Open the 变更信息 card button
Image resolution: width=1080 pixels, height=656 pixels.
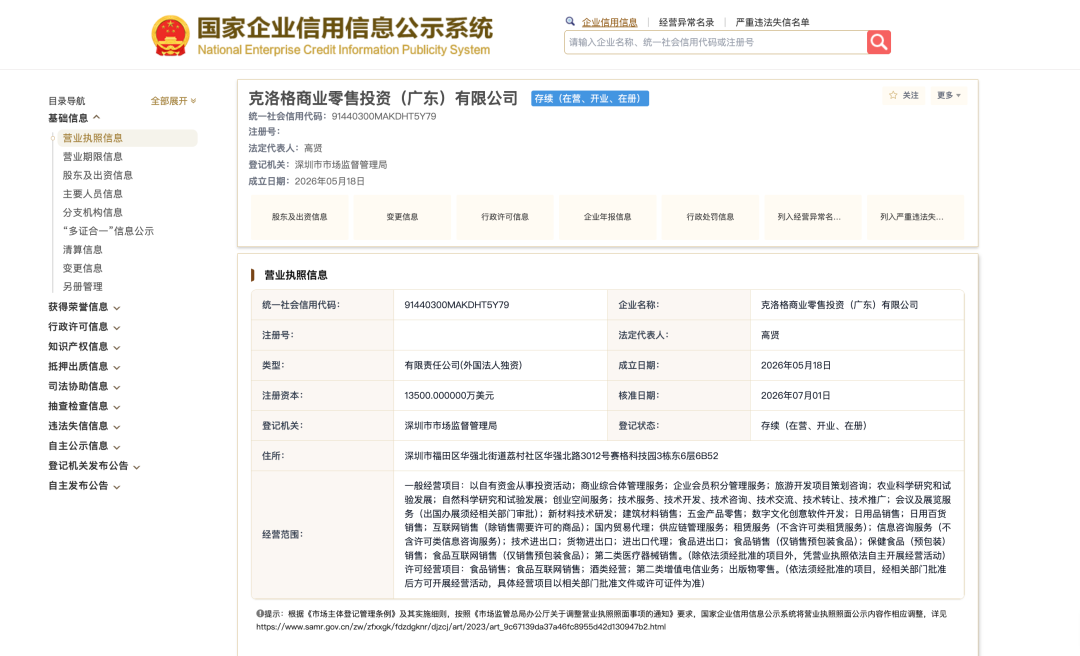402,217
